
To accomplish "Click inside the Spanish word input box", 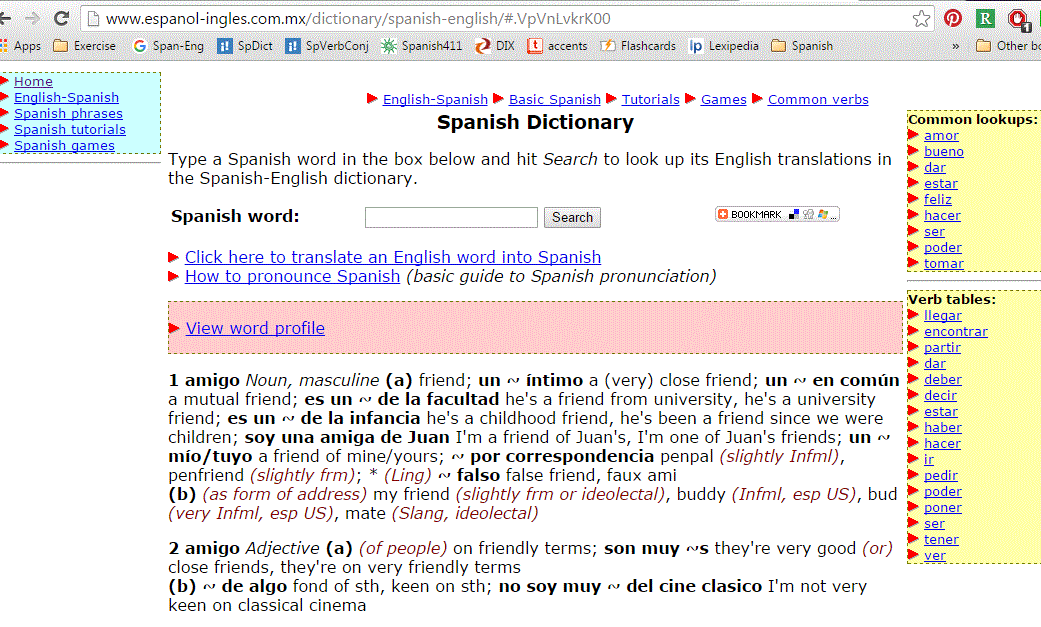I will pyautogui.click(x=451, y=217).
